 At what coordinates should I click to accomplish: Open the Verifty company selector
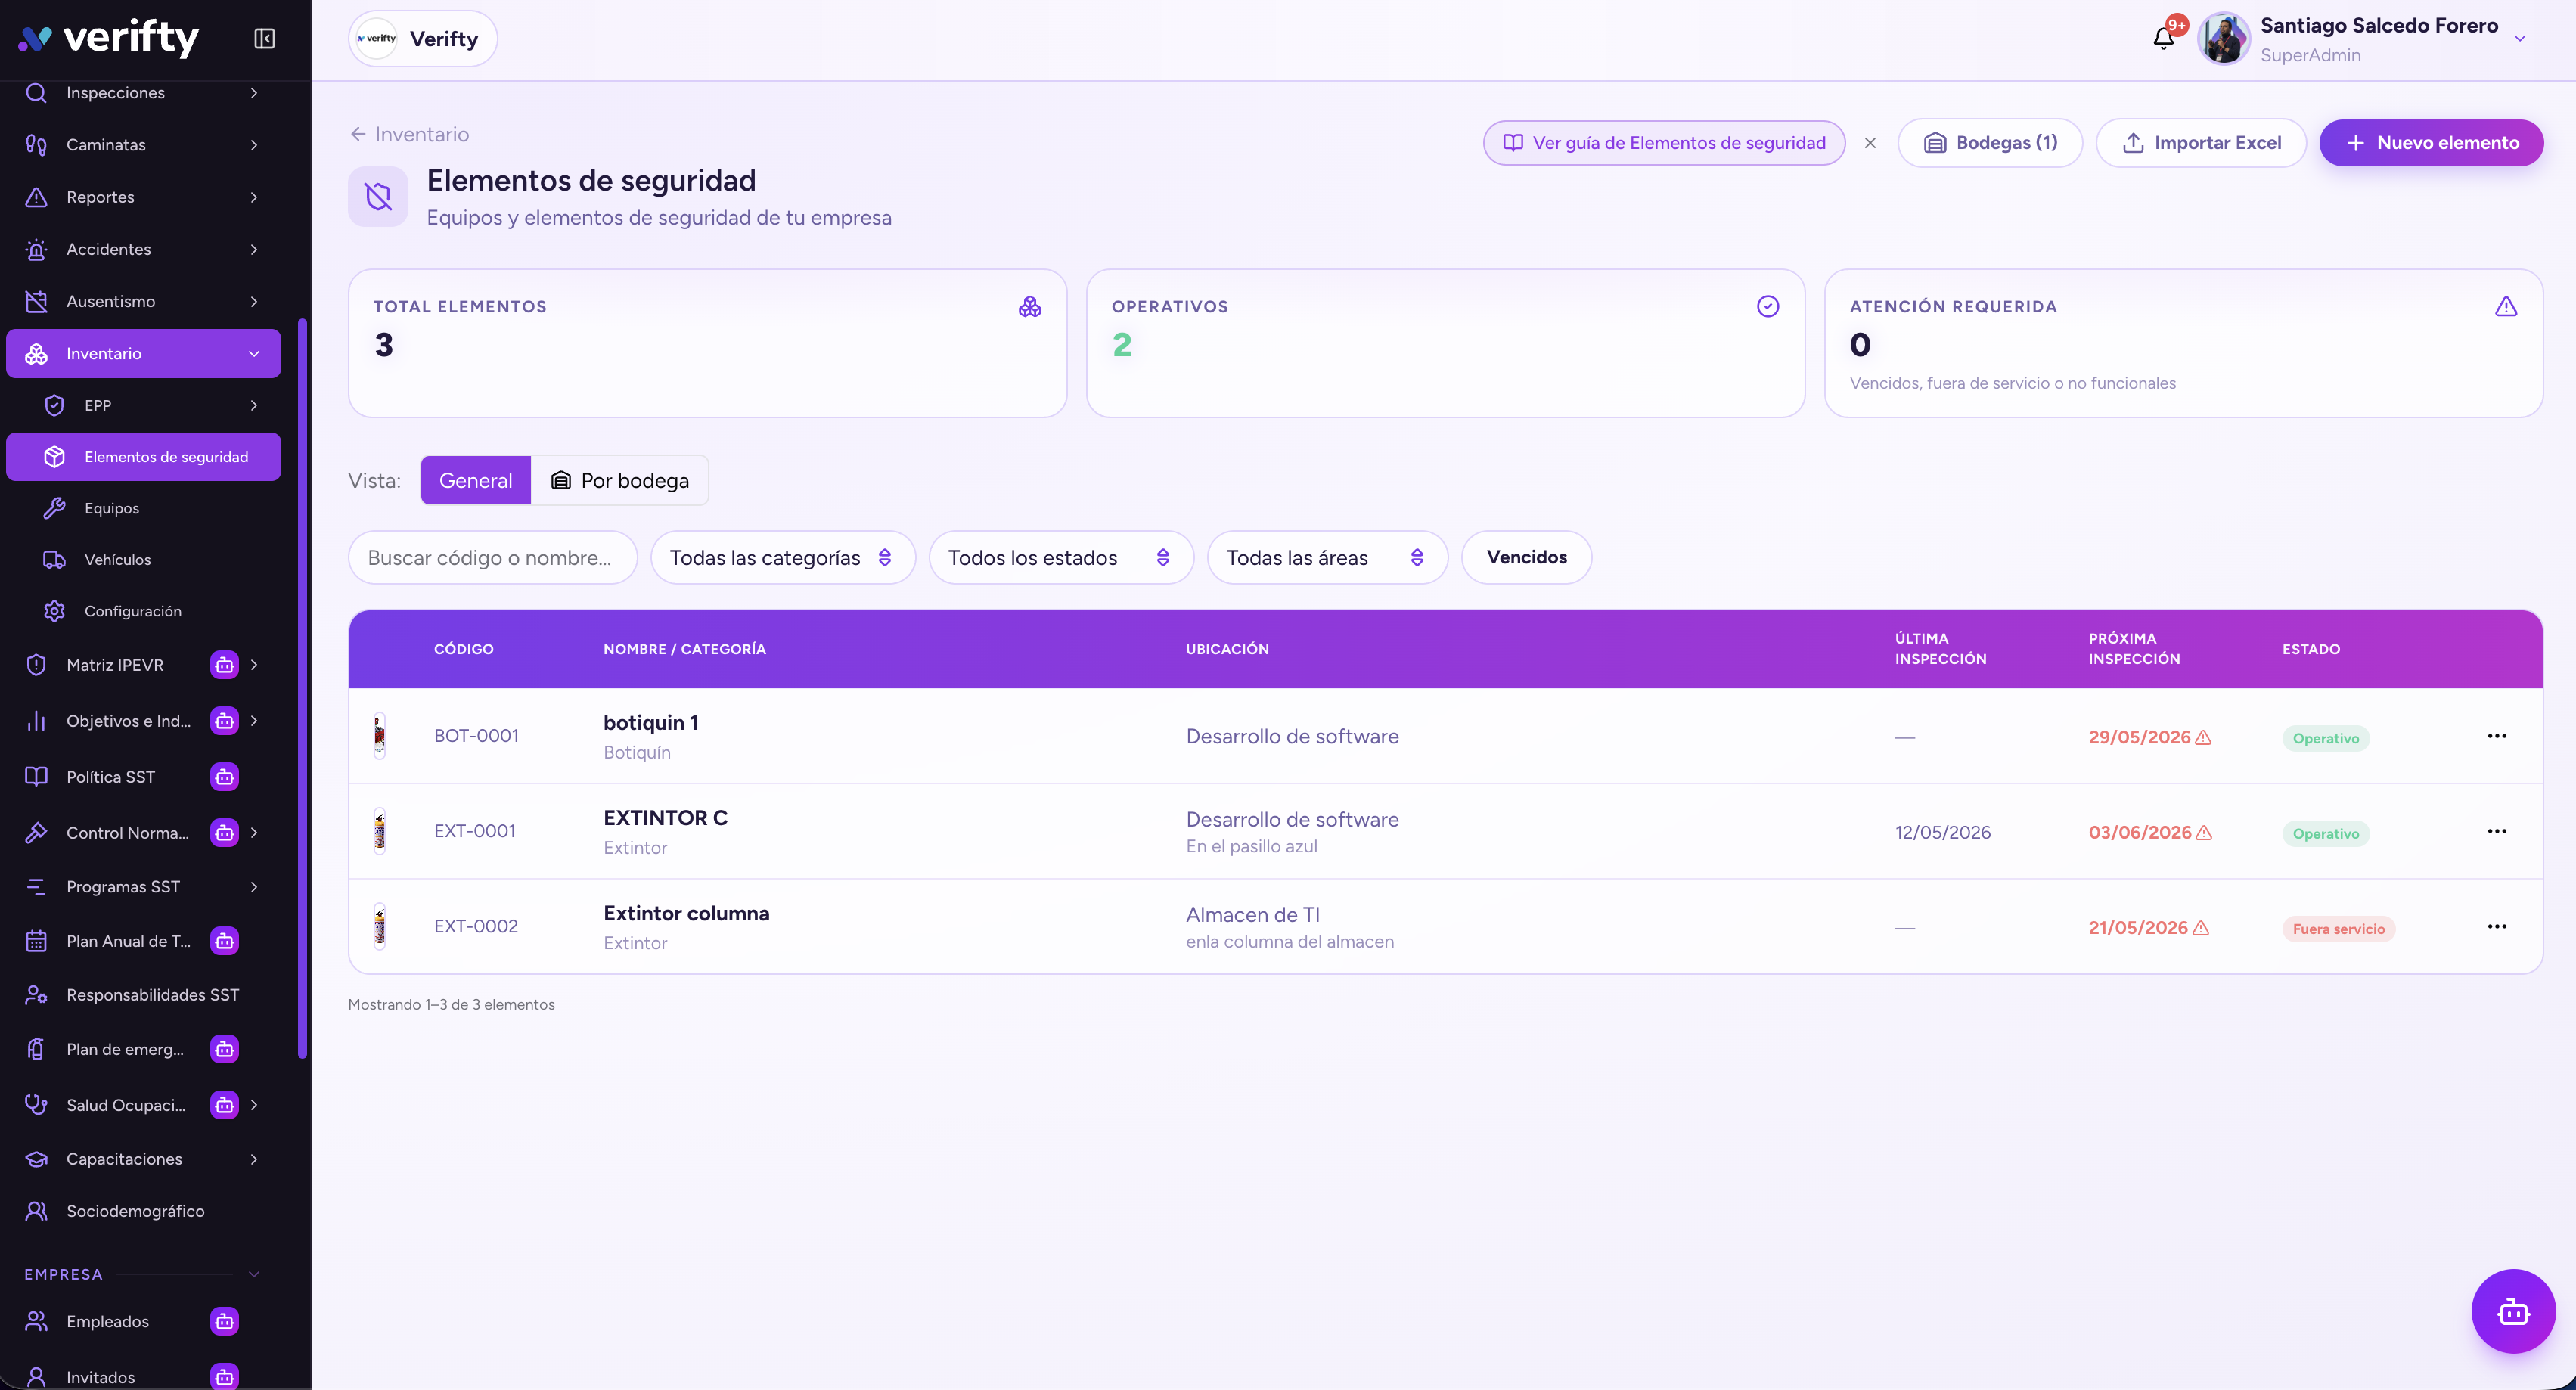423,39
